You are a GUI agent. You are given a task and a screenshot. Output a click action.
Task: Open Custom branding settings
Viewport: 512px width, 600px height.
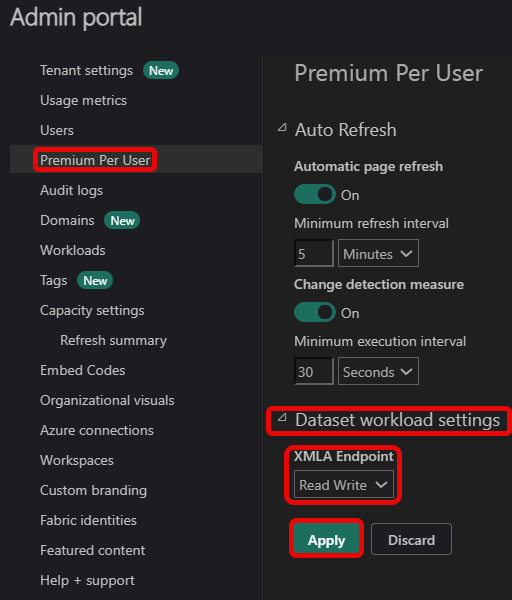tap(93, 491)
